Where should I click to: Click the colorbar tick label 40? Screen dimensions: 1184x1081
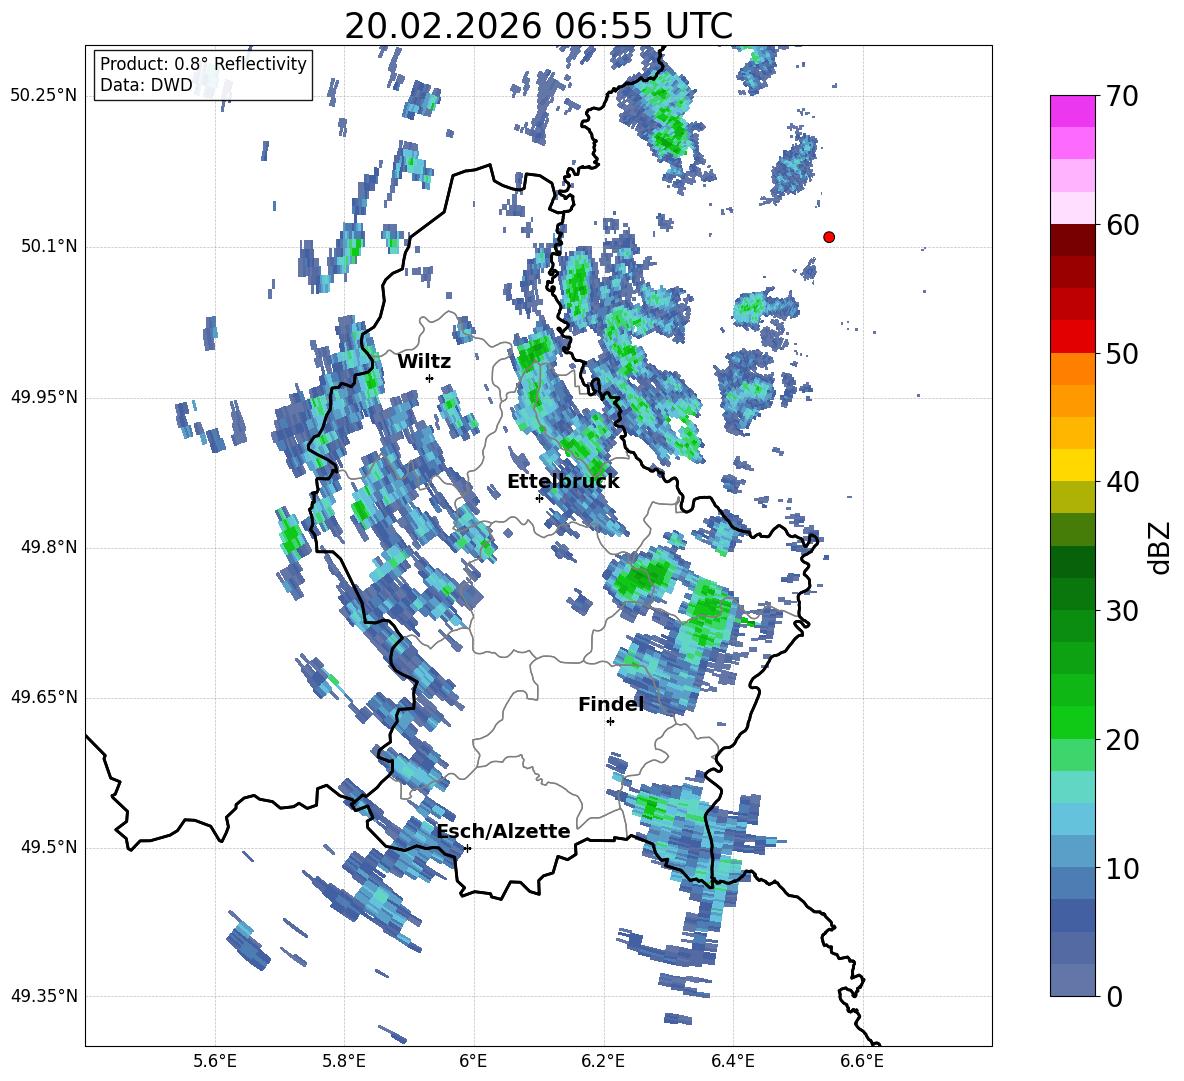1122,482
